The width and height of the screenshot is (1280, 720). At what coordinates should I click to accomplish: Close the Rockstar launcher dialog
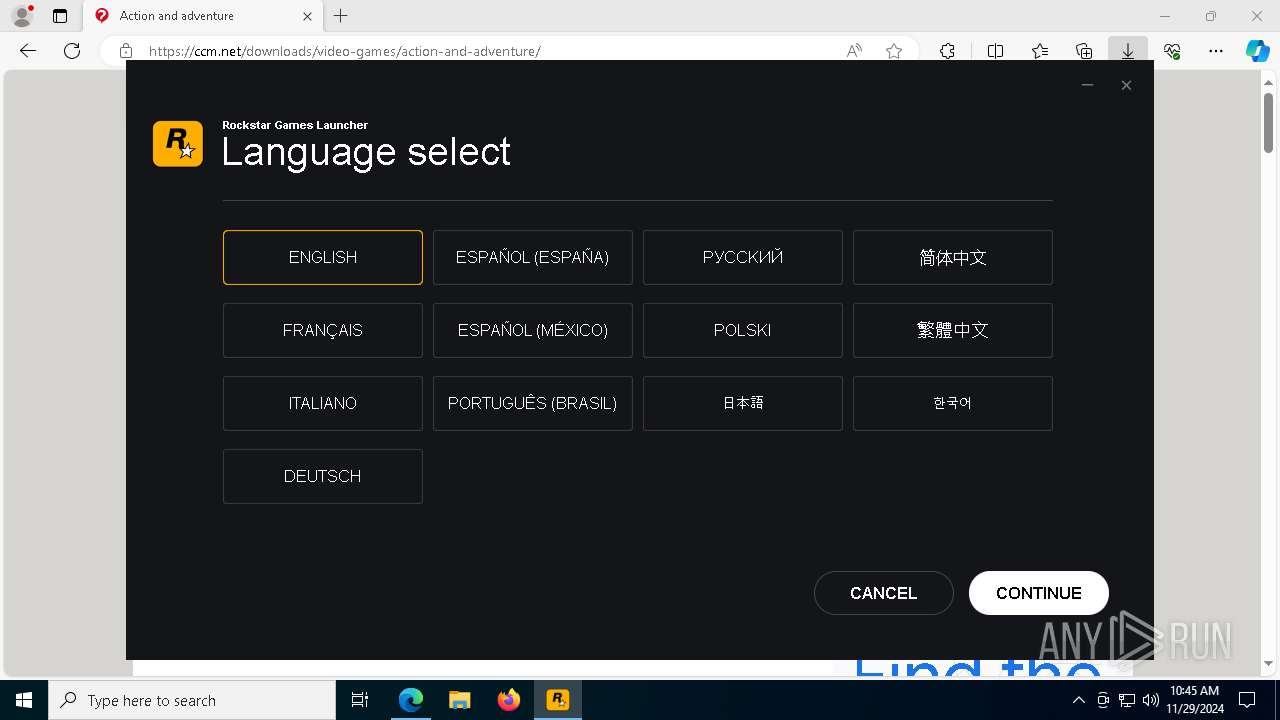[x=1126, y=85]
